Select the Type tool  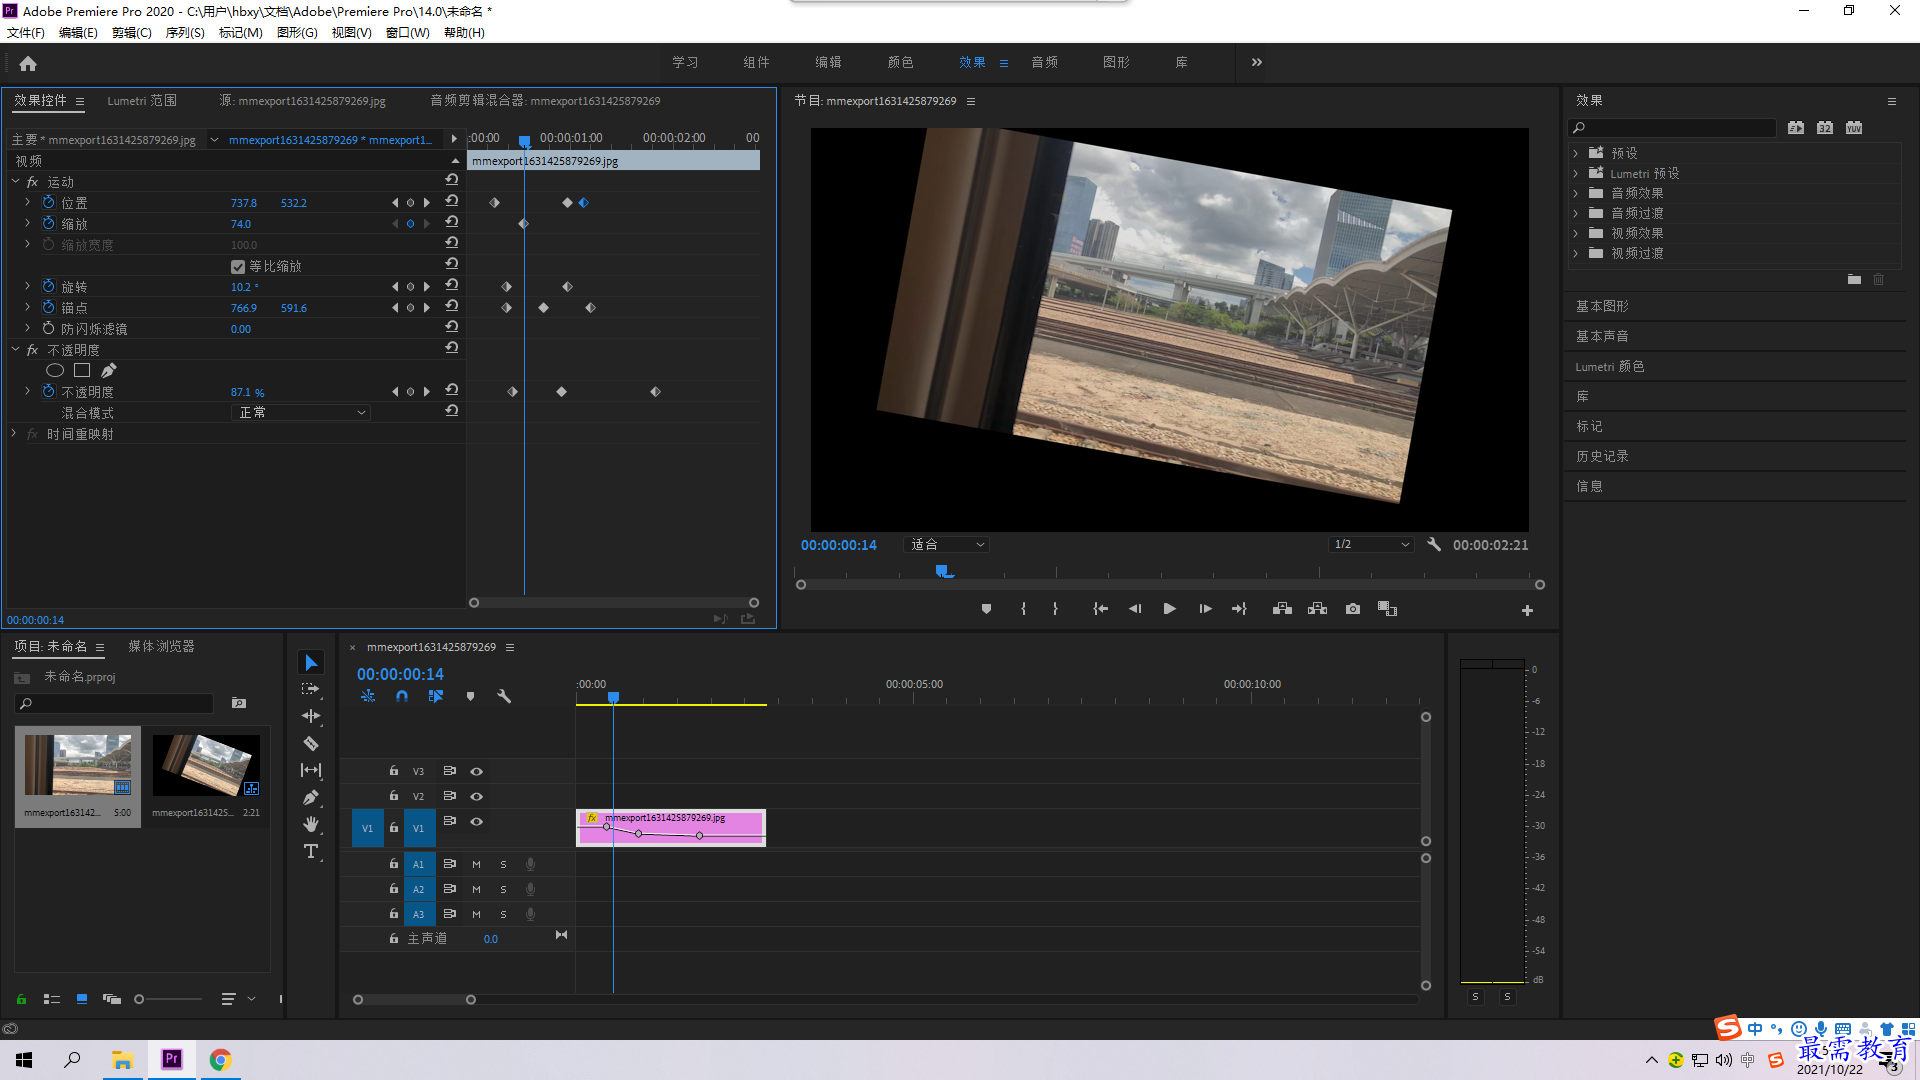(311, 851)
